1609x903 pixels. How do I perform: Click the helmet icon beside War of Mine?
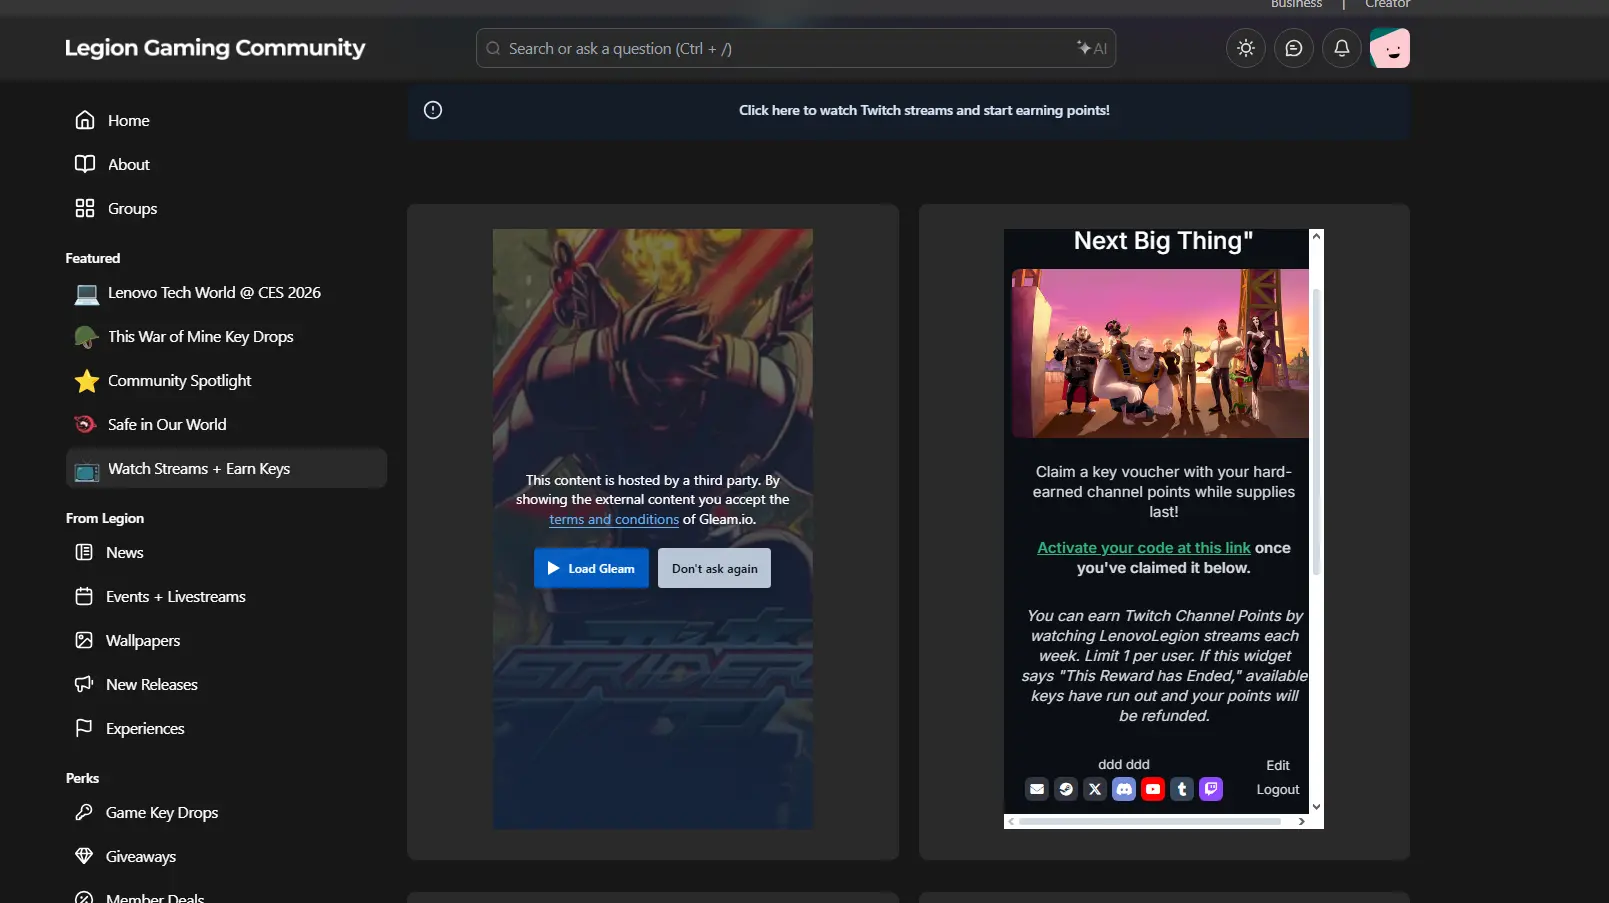87,337
